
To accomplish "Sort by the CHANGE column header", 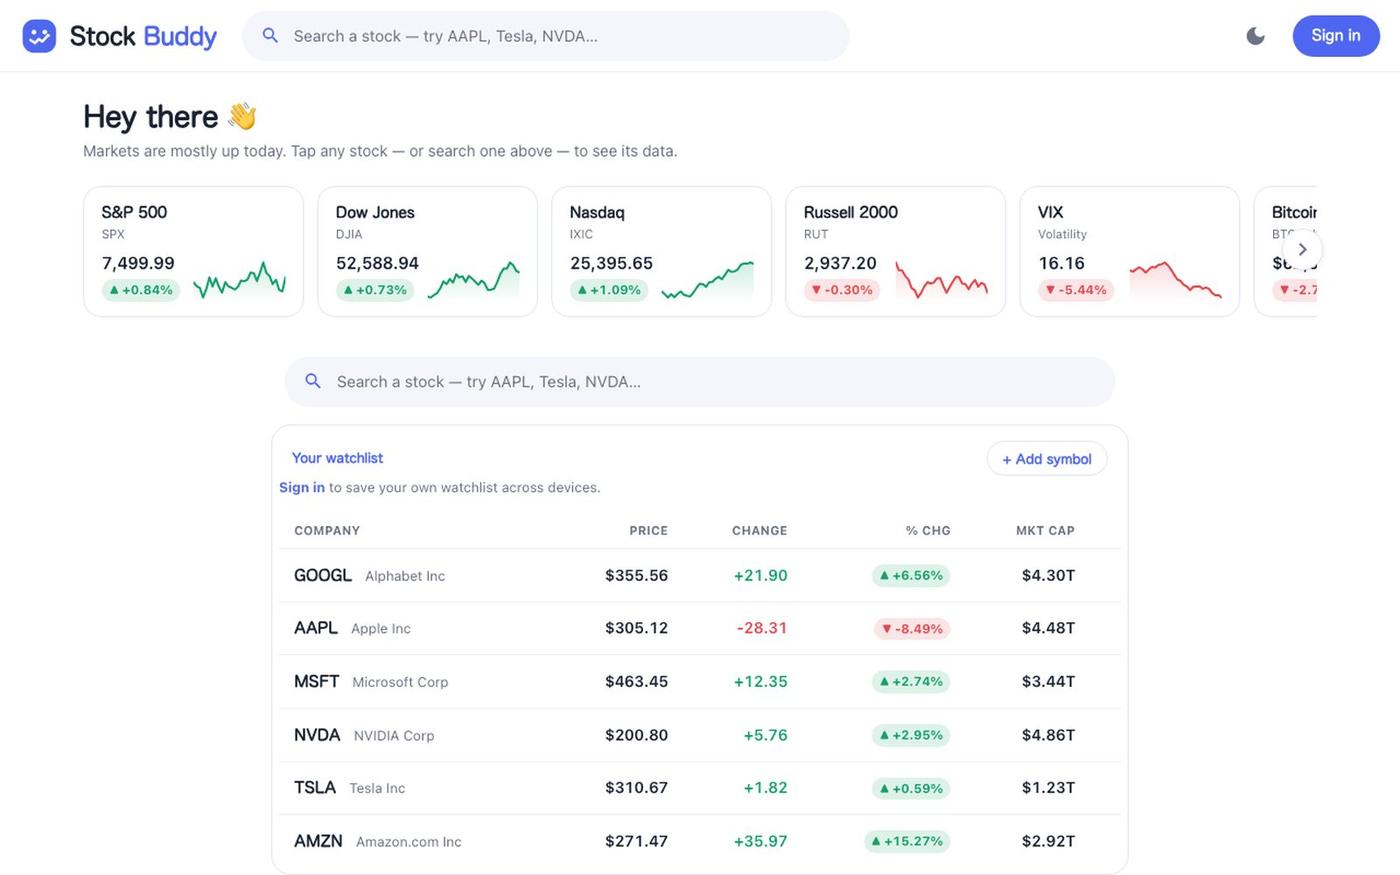I will [x=759, y=531].
